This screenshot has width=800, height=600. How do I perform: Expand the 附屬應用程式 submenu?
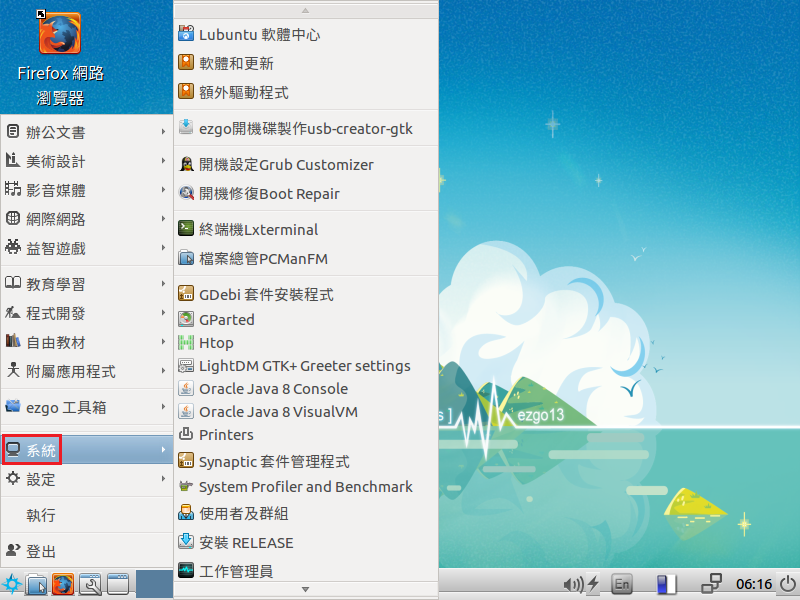point(87,371)
